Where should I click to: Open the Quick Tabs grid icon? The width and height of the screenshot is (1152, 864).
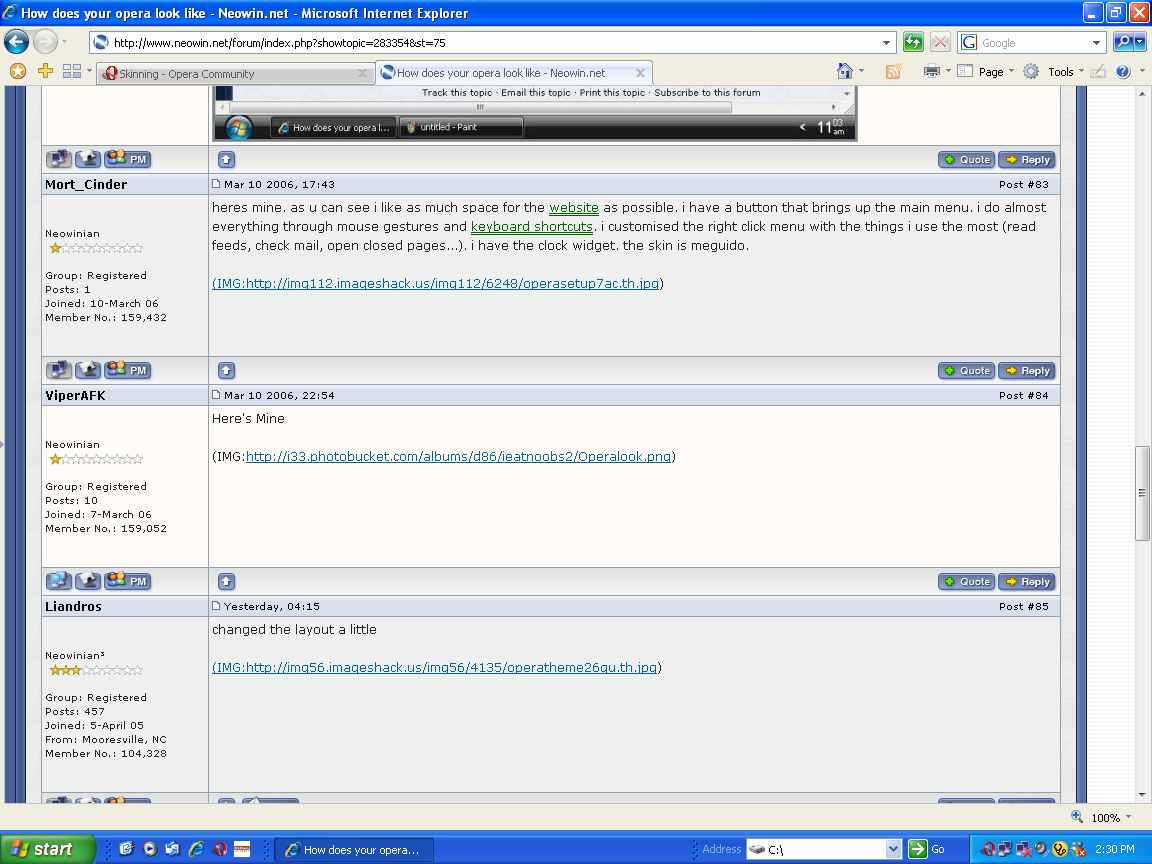click(x=71, y=71)
